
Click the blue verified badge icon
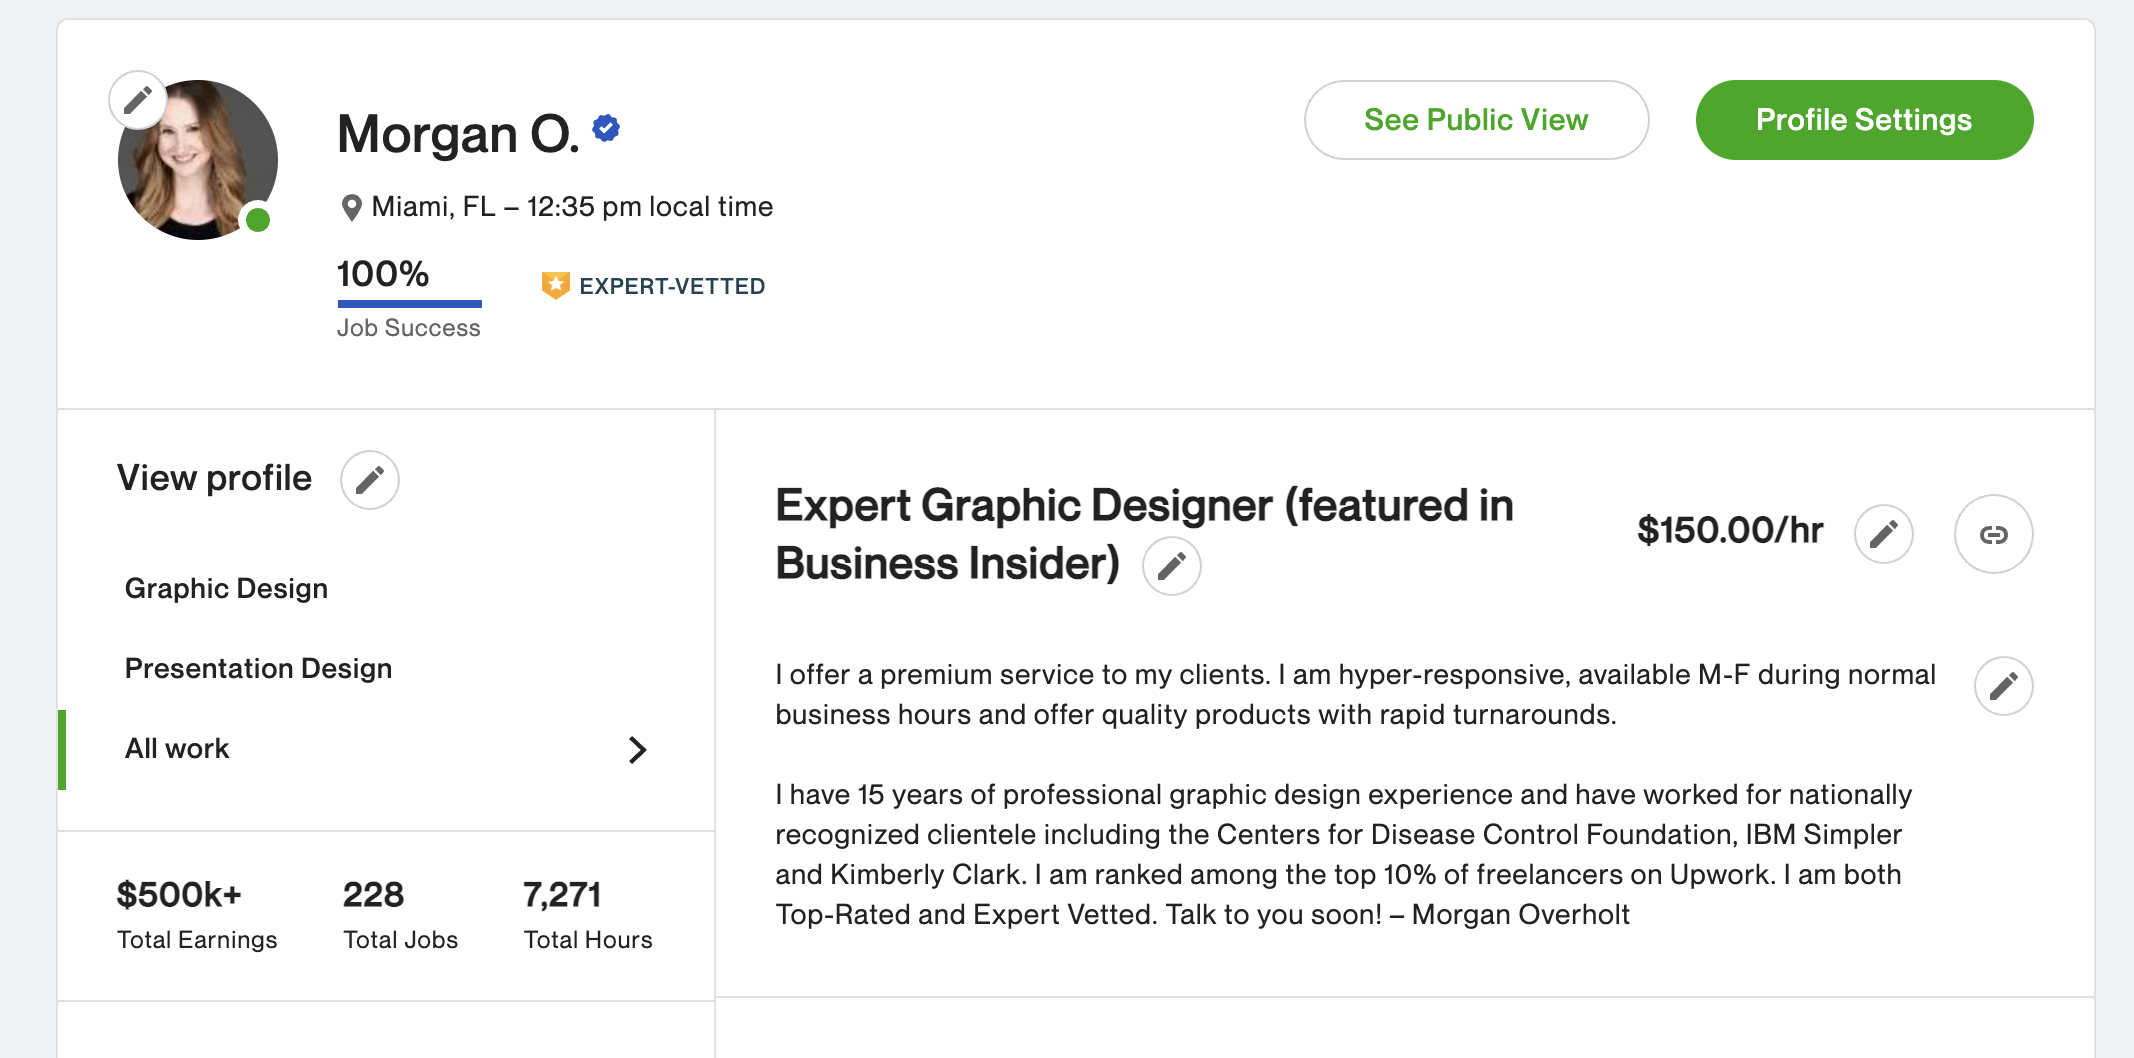[606, 128]
